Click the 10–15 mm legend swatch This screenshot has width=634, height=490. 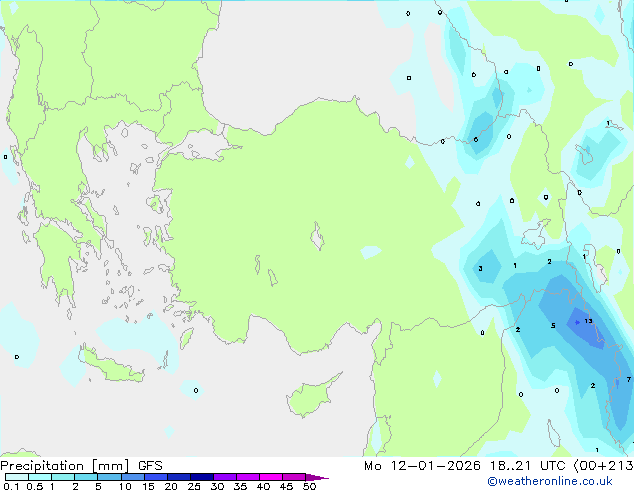click(x=132, y=477)
